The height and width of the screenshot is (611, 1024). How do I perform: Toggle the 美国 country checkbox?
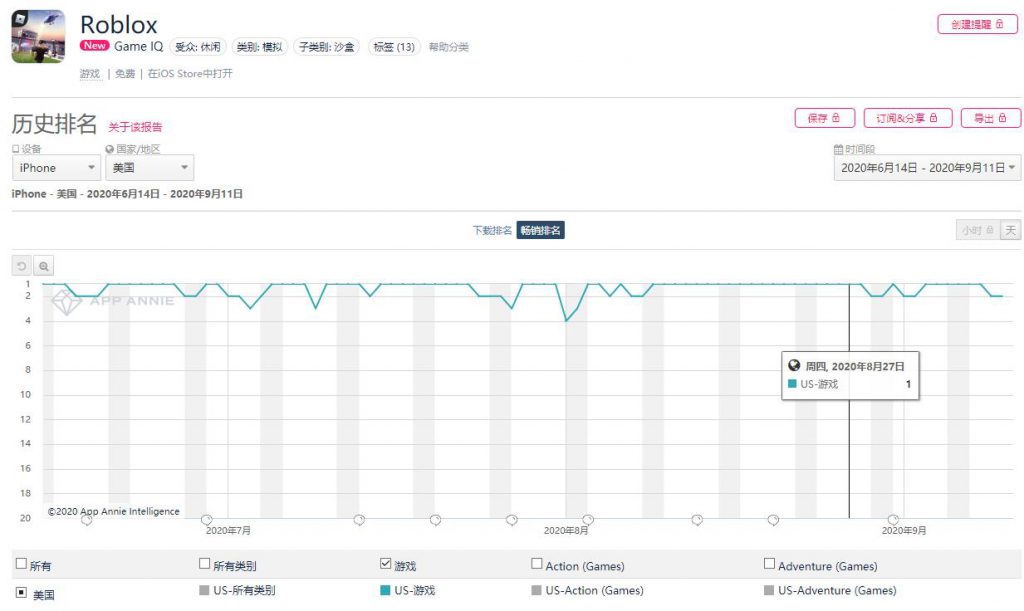coord(22,593)
